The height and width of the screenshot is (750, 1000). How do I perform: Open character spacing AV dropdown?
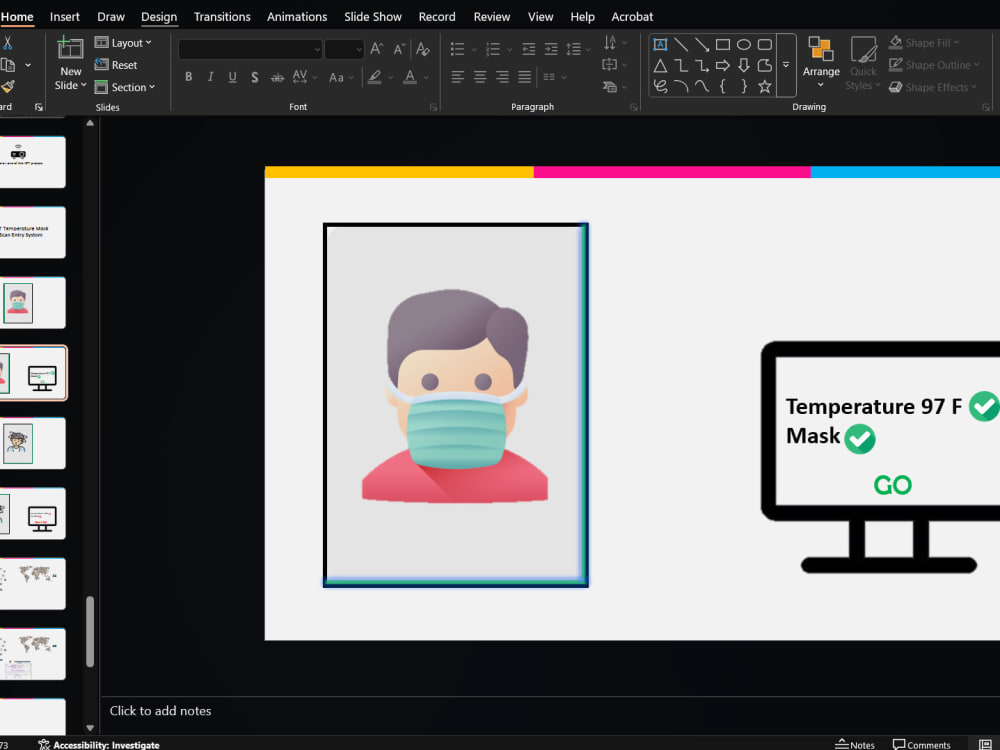(304, 77)
